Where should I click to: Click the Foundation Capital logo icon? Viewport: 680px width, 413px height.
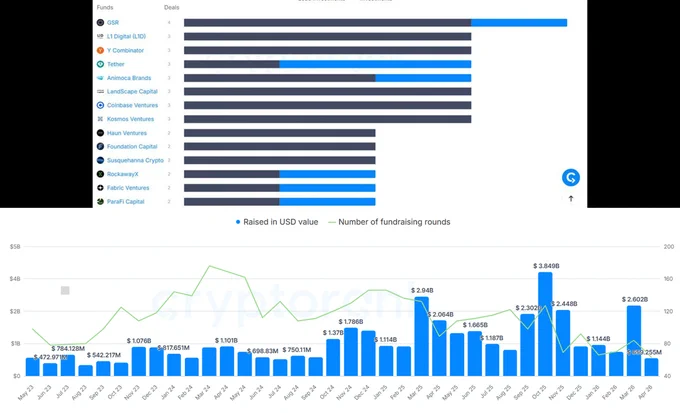pos(100,147)
